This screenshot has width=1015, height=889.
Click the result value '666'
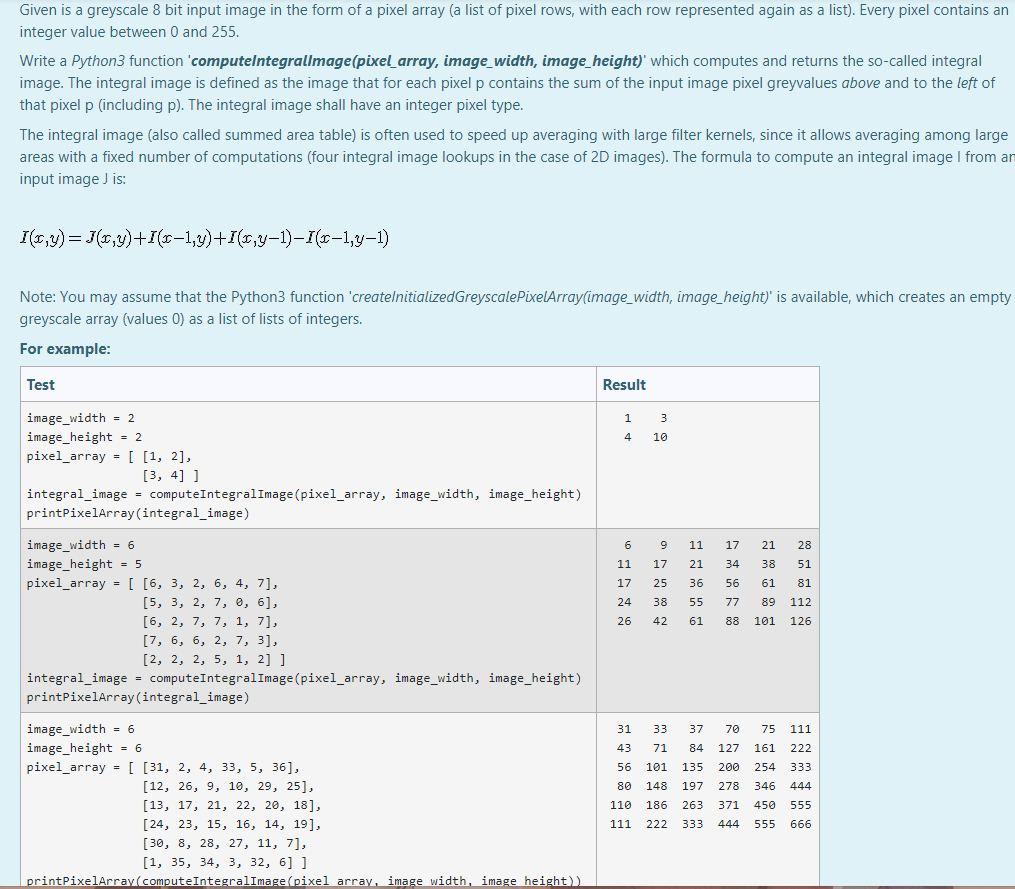pyautogui.click(x=801, y=824)
